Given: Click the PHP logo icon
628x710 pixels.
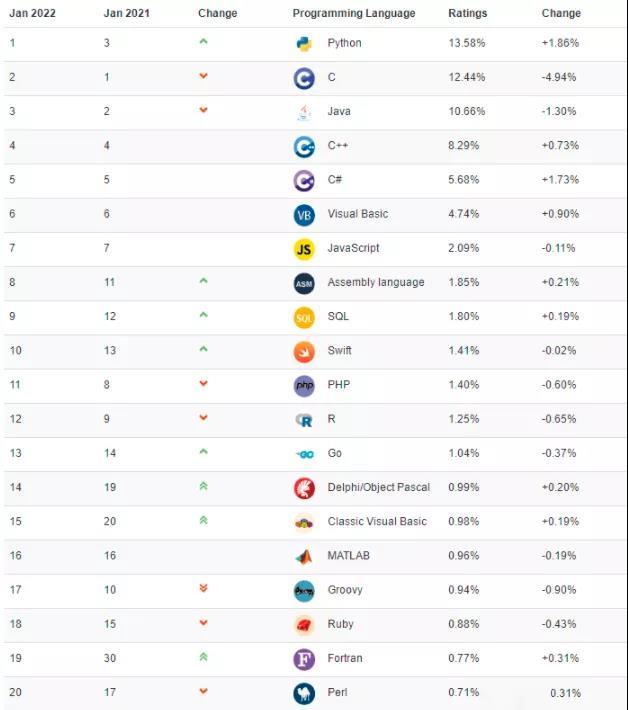Looking at the screenshot, I should (x=304, y=385).
